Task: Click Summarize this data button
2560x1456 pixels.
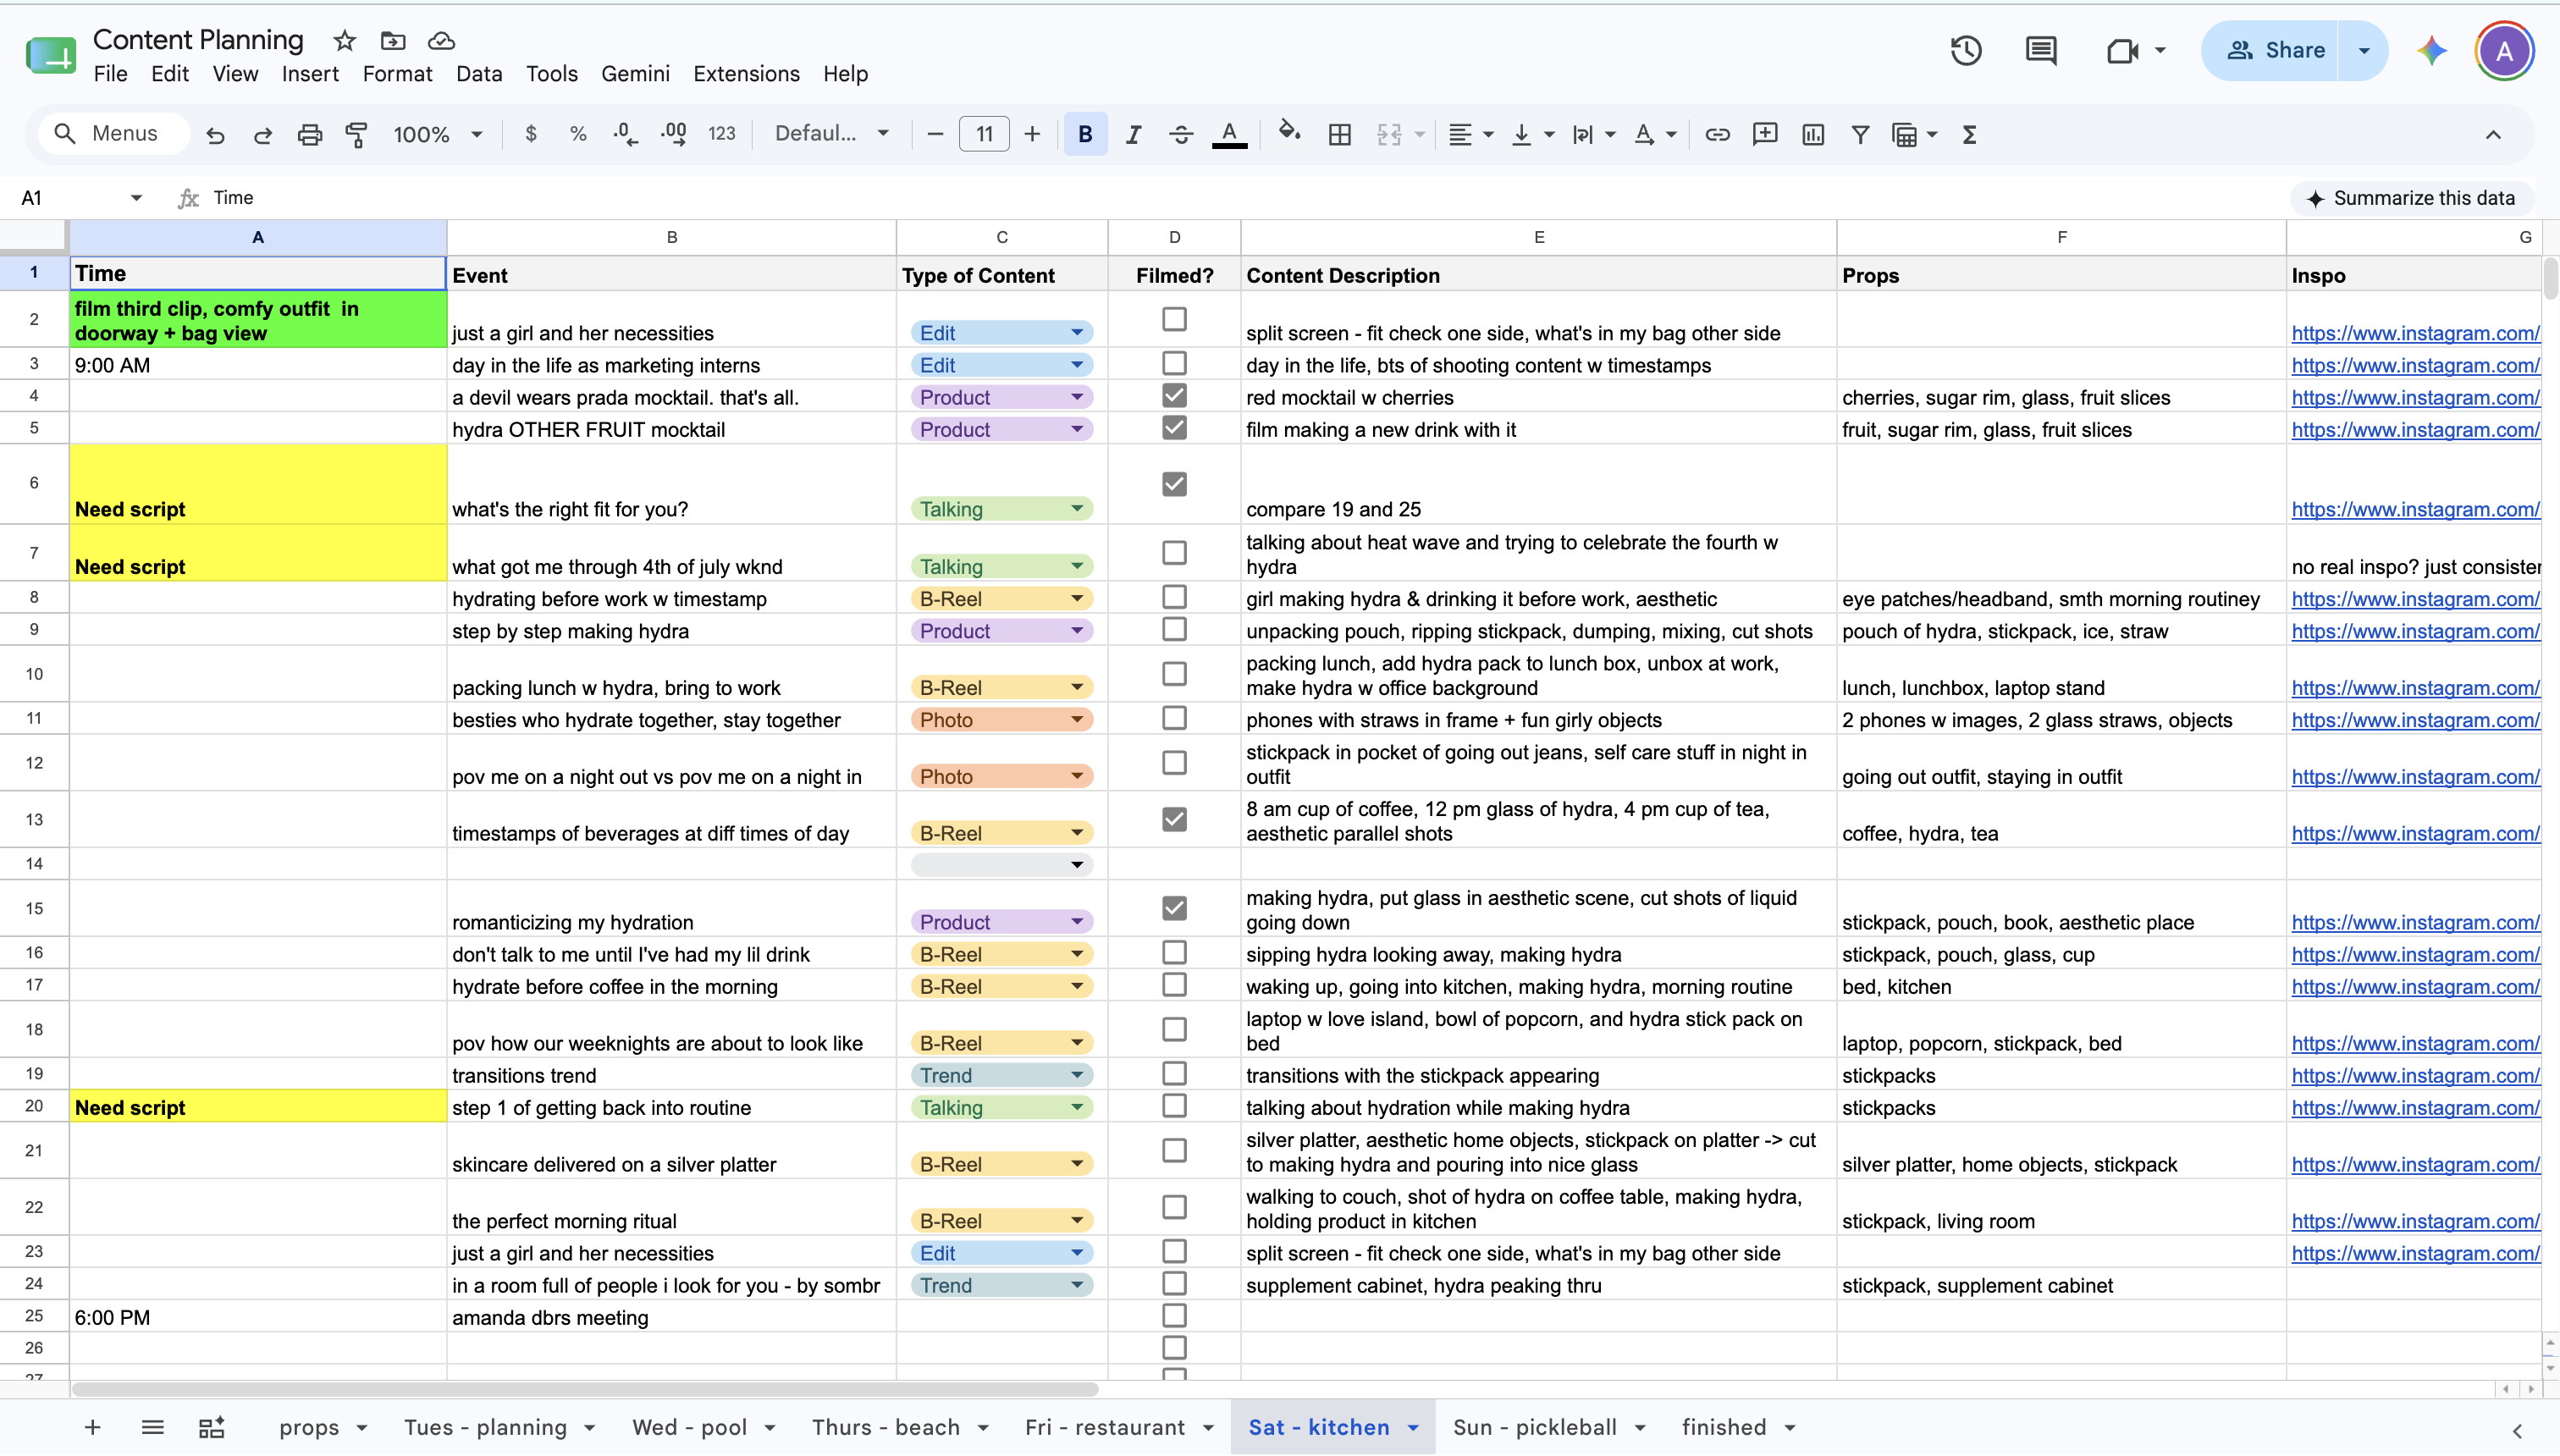Action: pos(2411,198)
